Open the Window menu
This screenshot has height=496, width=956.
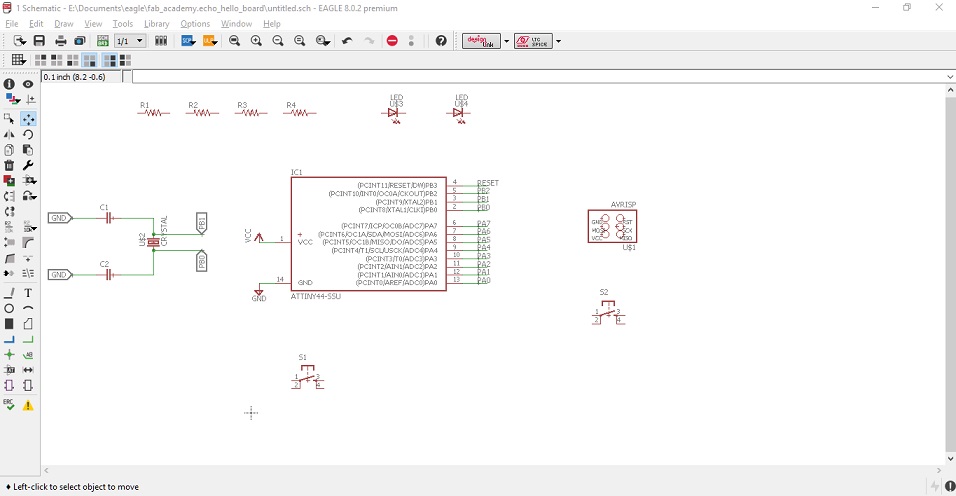pyautogui.click(x=236, y=24)
